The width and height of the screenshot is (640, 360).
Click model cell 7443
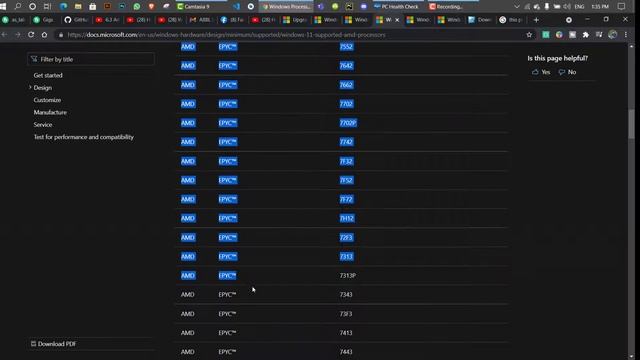click(346, 351)
